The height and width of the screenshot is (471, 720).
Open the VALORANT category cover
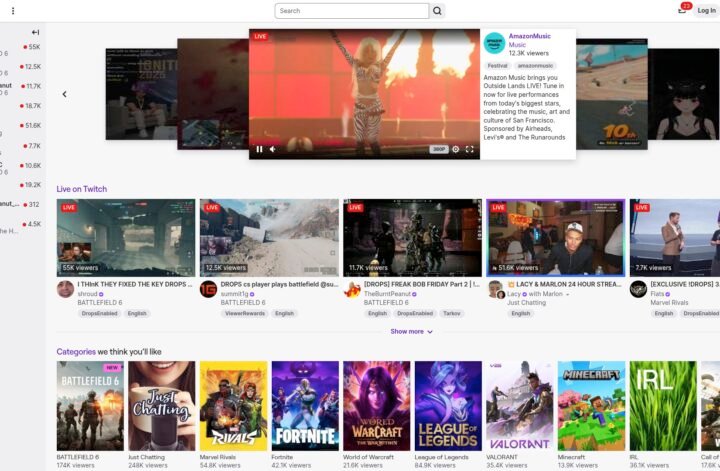pos(520,406)
